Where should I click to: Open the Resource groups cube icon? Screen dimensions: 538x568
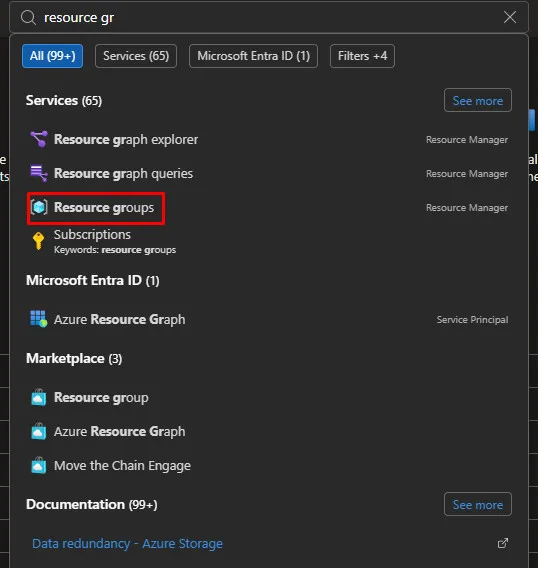pos(39,207)
